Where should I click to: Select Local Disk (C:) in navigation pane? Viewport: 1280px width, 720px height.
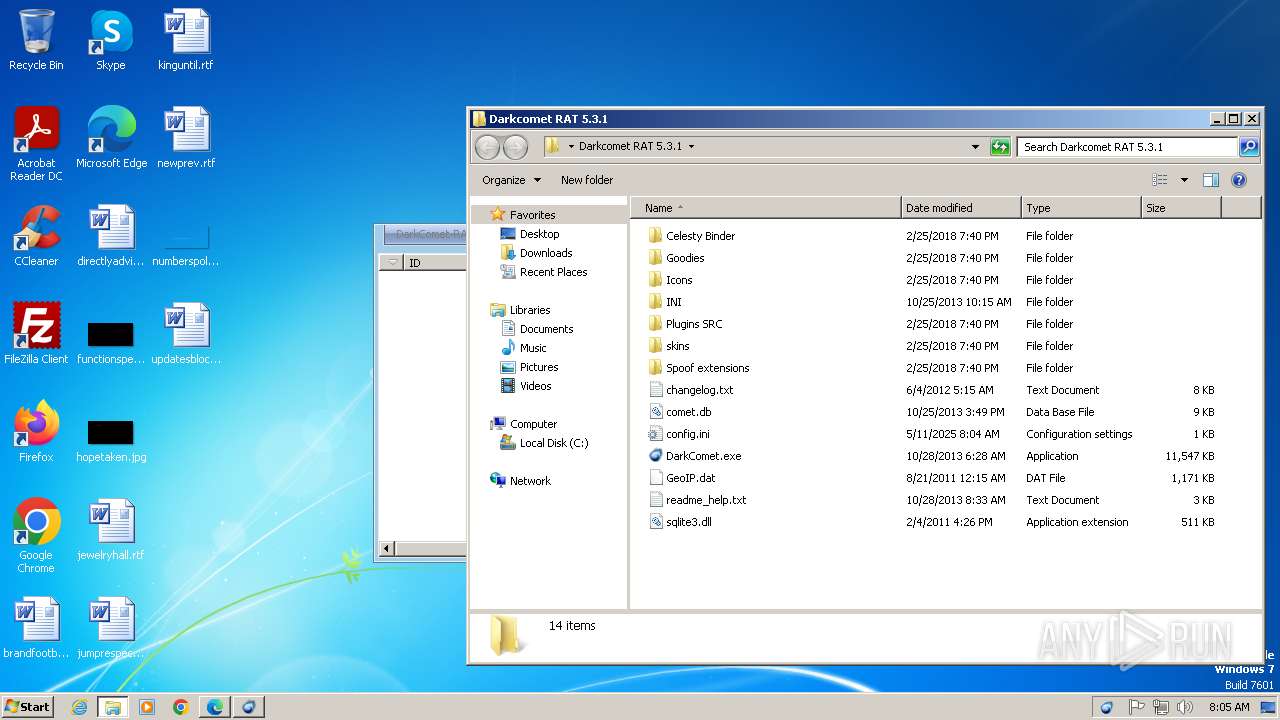point(554,443)
